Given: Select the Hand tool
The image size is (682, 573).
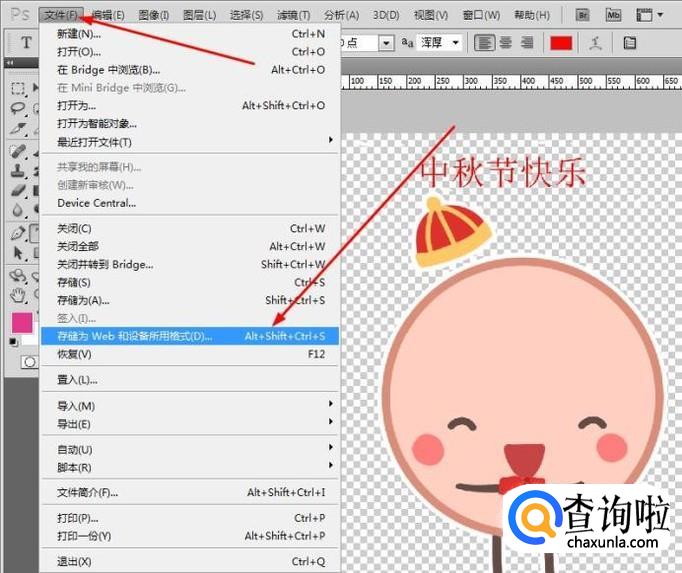Looking at the screenshot, I should coord(18,295).
